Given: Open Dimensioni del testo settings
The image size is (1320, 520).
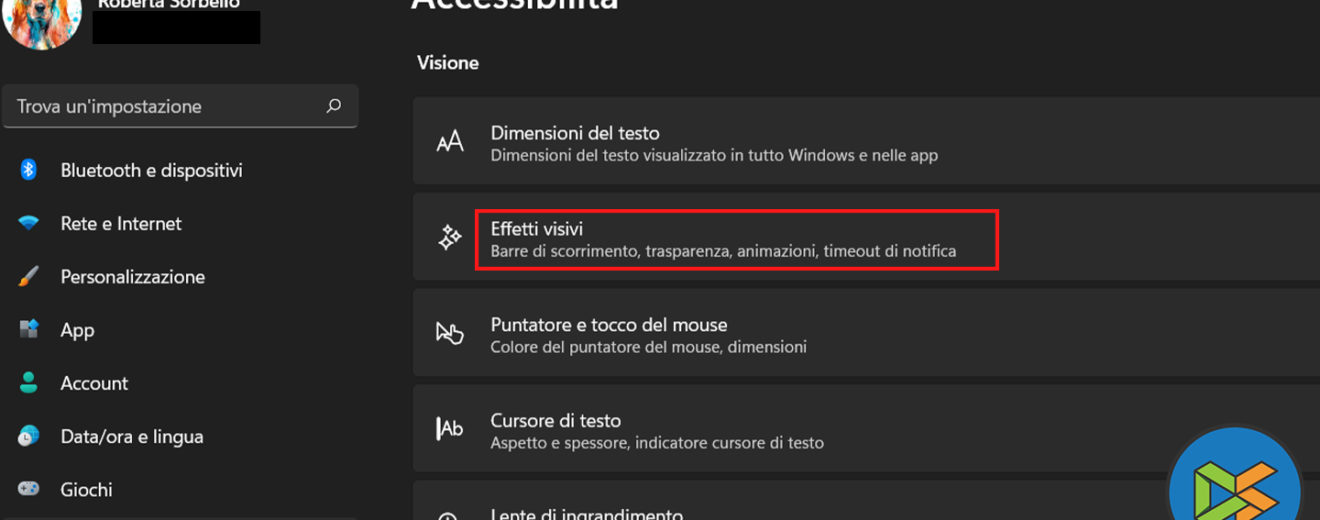Looking at the screenshot, I should click(x=574, y=133).
